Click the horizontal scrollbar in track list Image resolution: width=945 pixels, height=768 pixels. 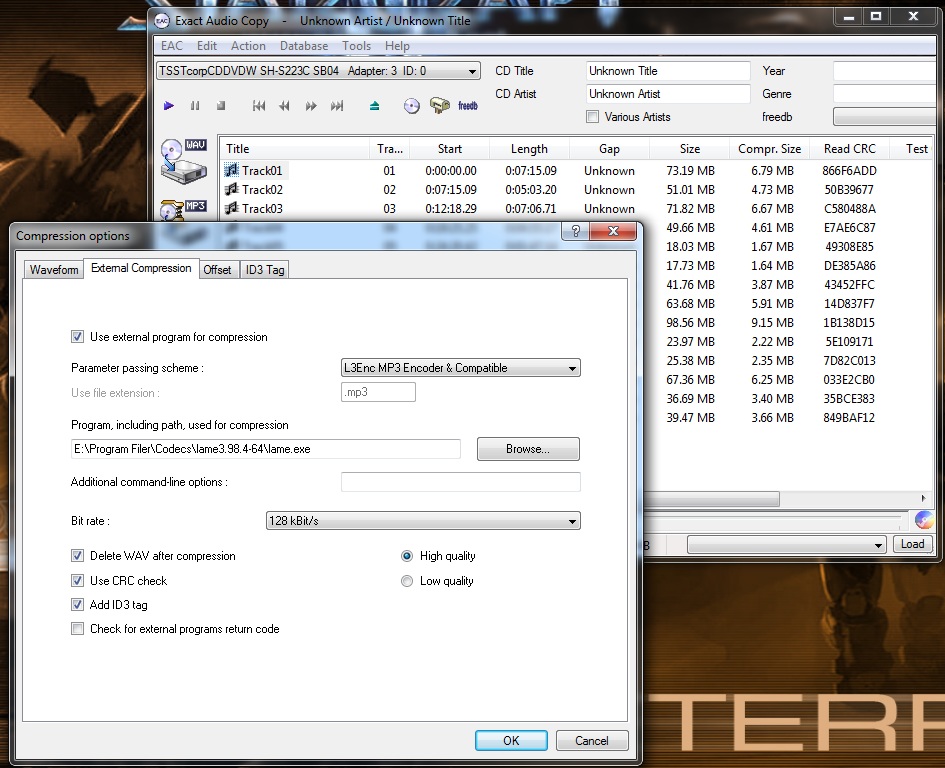point(711,499)
